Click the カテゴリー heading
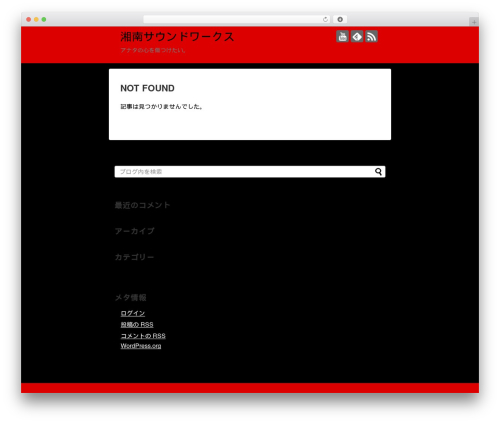Viewport: 500px width, 423px height. [x=134, y=257]
